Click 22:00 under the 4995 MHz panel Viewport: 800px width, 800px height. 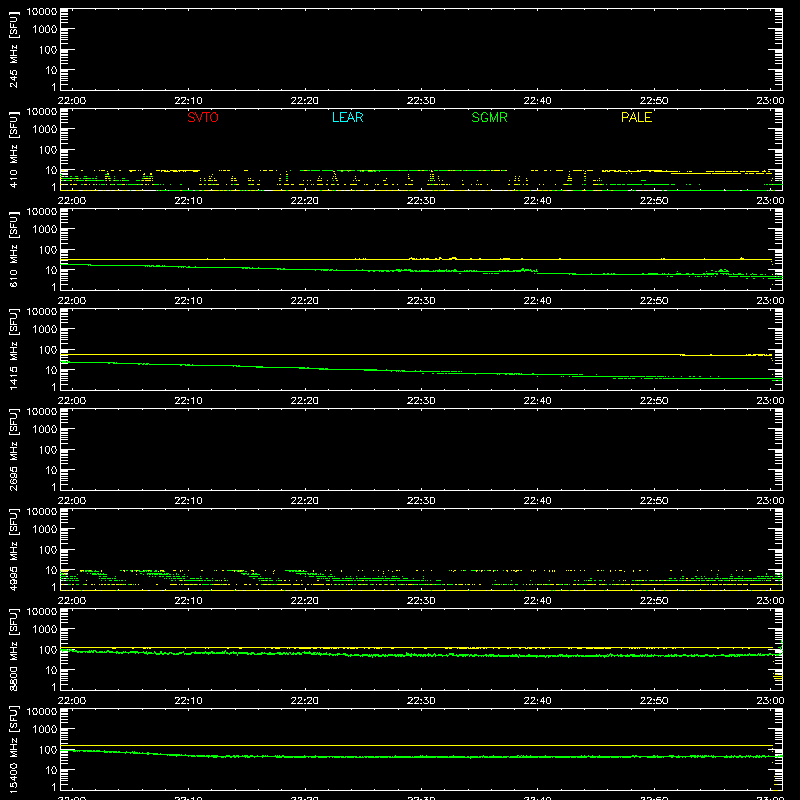point(71,601)
